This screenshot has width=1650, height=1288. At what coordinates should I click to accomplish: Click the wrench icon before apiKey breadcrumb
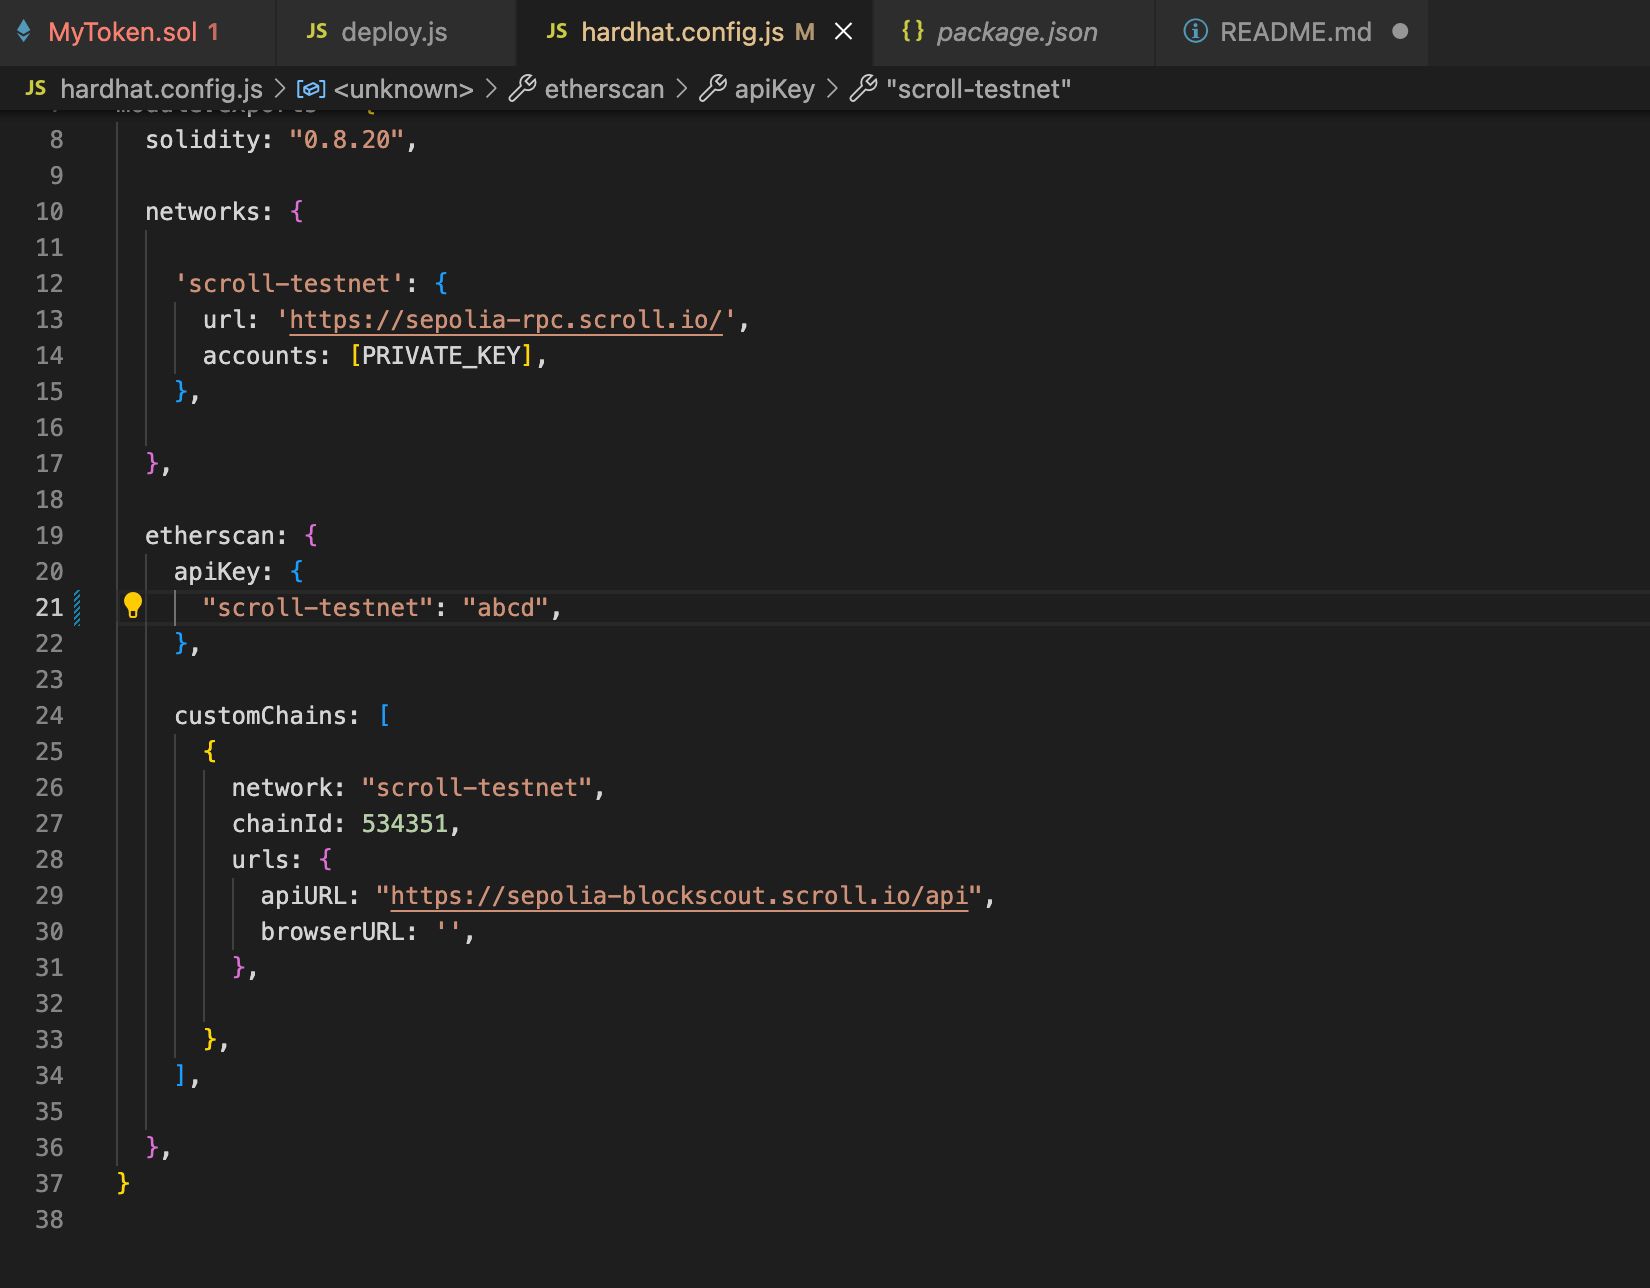[713, 89]
